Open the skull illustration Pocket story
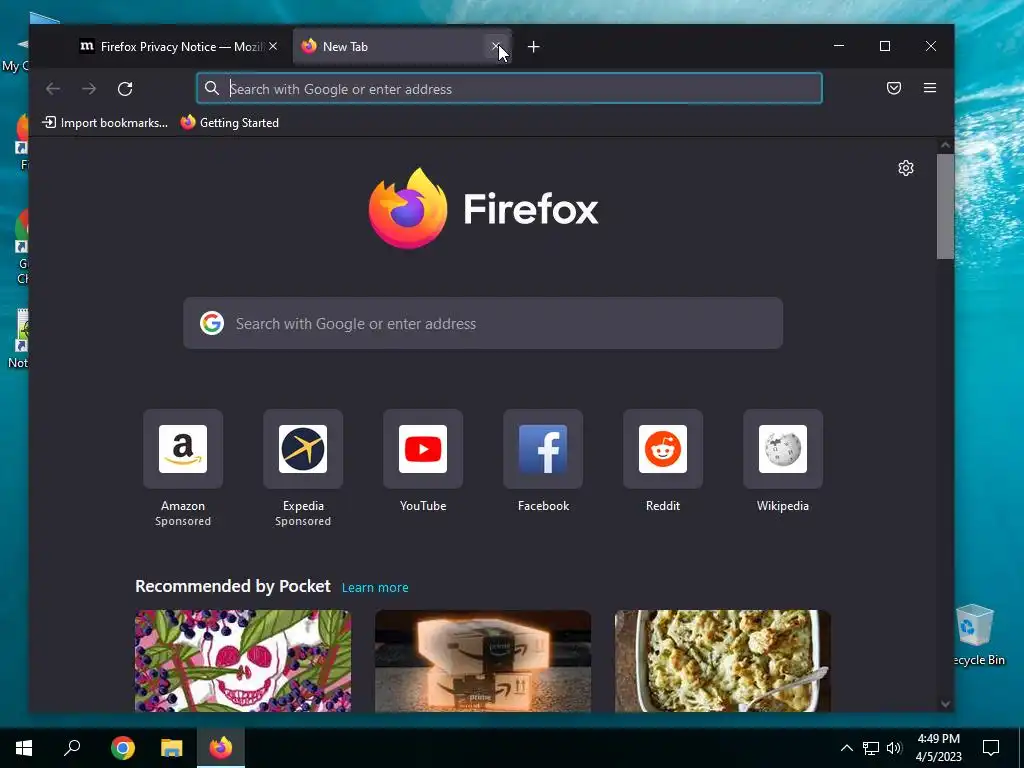1024x768 pixels. click(x=243, y=661)
